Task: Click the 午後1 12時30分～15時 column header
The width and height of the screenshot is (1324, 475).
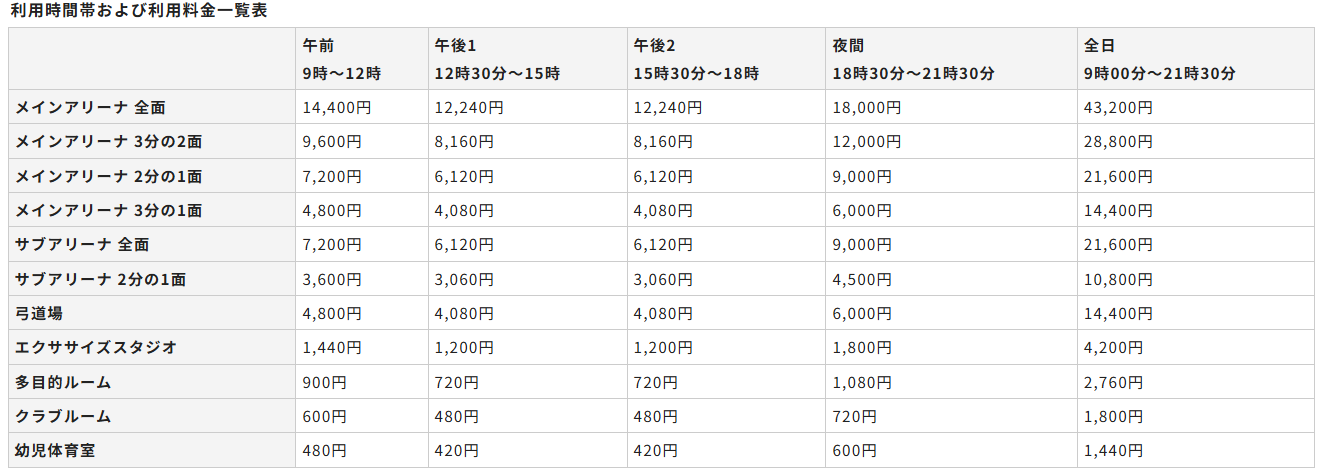Action: click(x=497, y=59)
